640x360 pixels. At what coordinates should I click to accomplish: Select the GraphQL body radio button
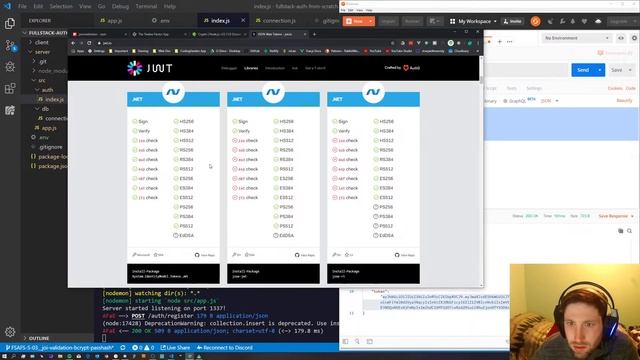pyautogui.click(x=505, y=101)
